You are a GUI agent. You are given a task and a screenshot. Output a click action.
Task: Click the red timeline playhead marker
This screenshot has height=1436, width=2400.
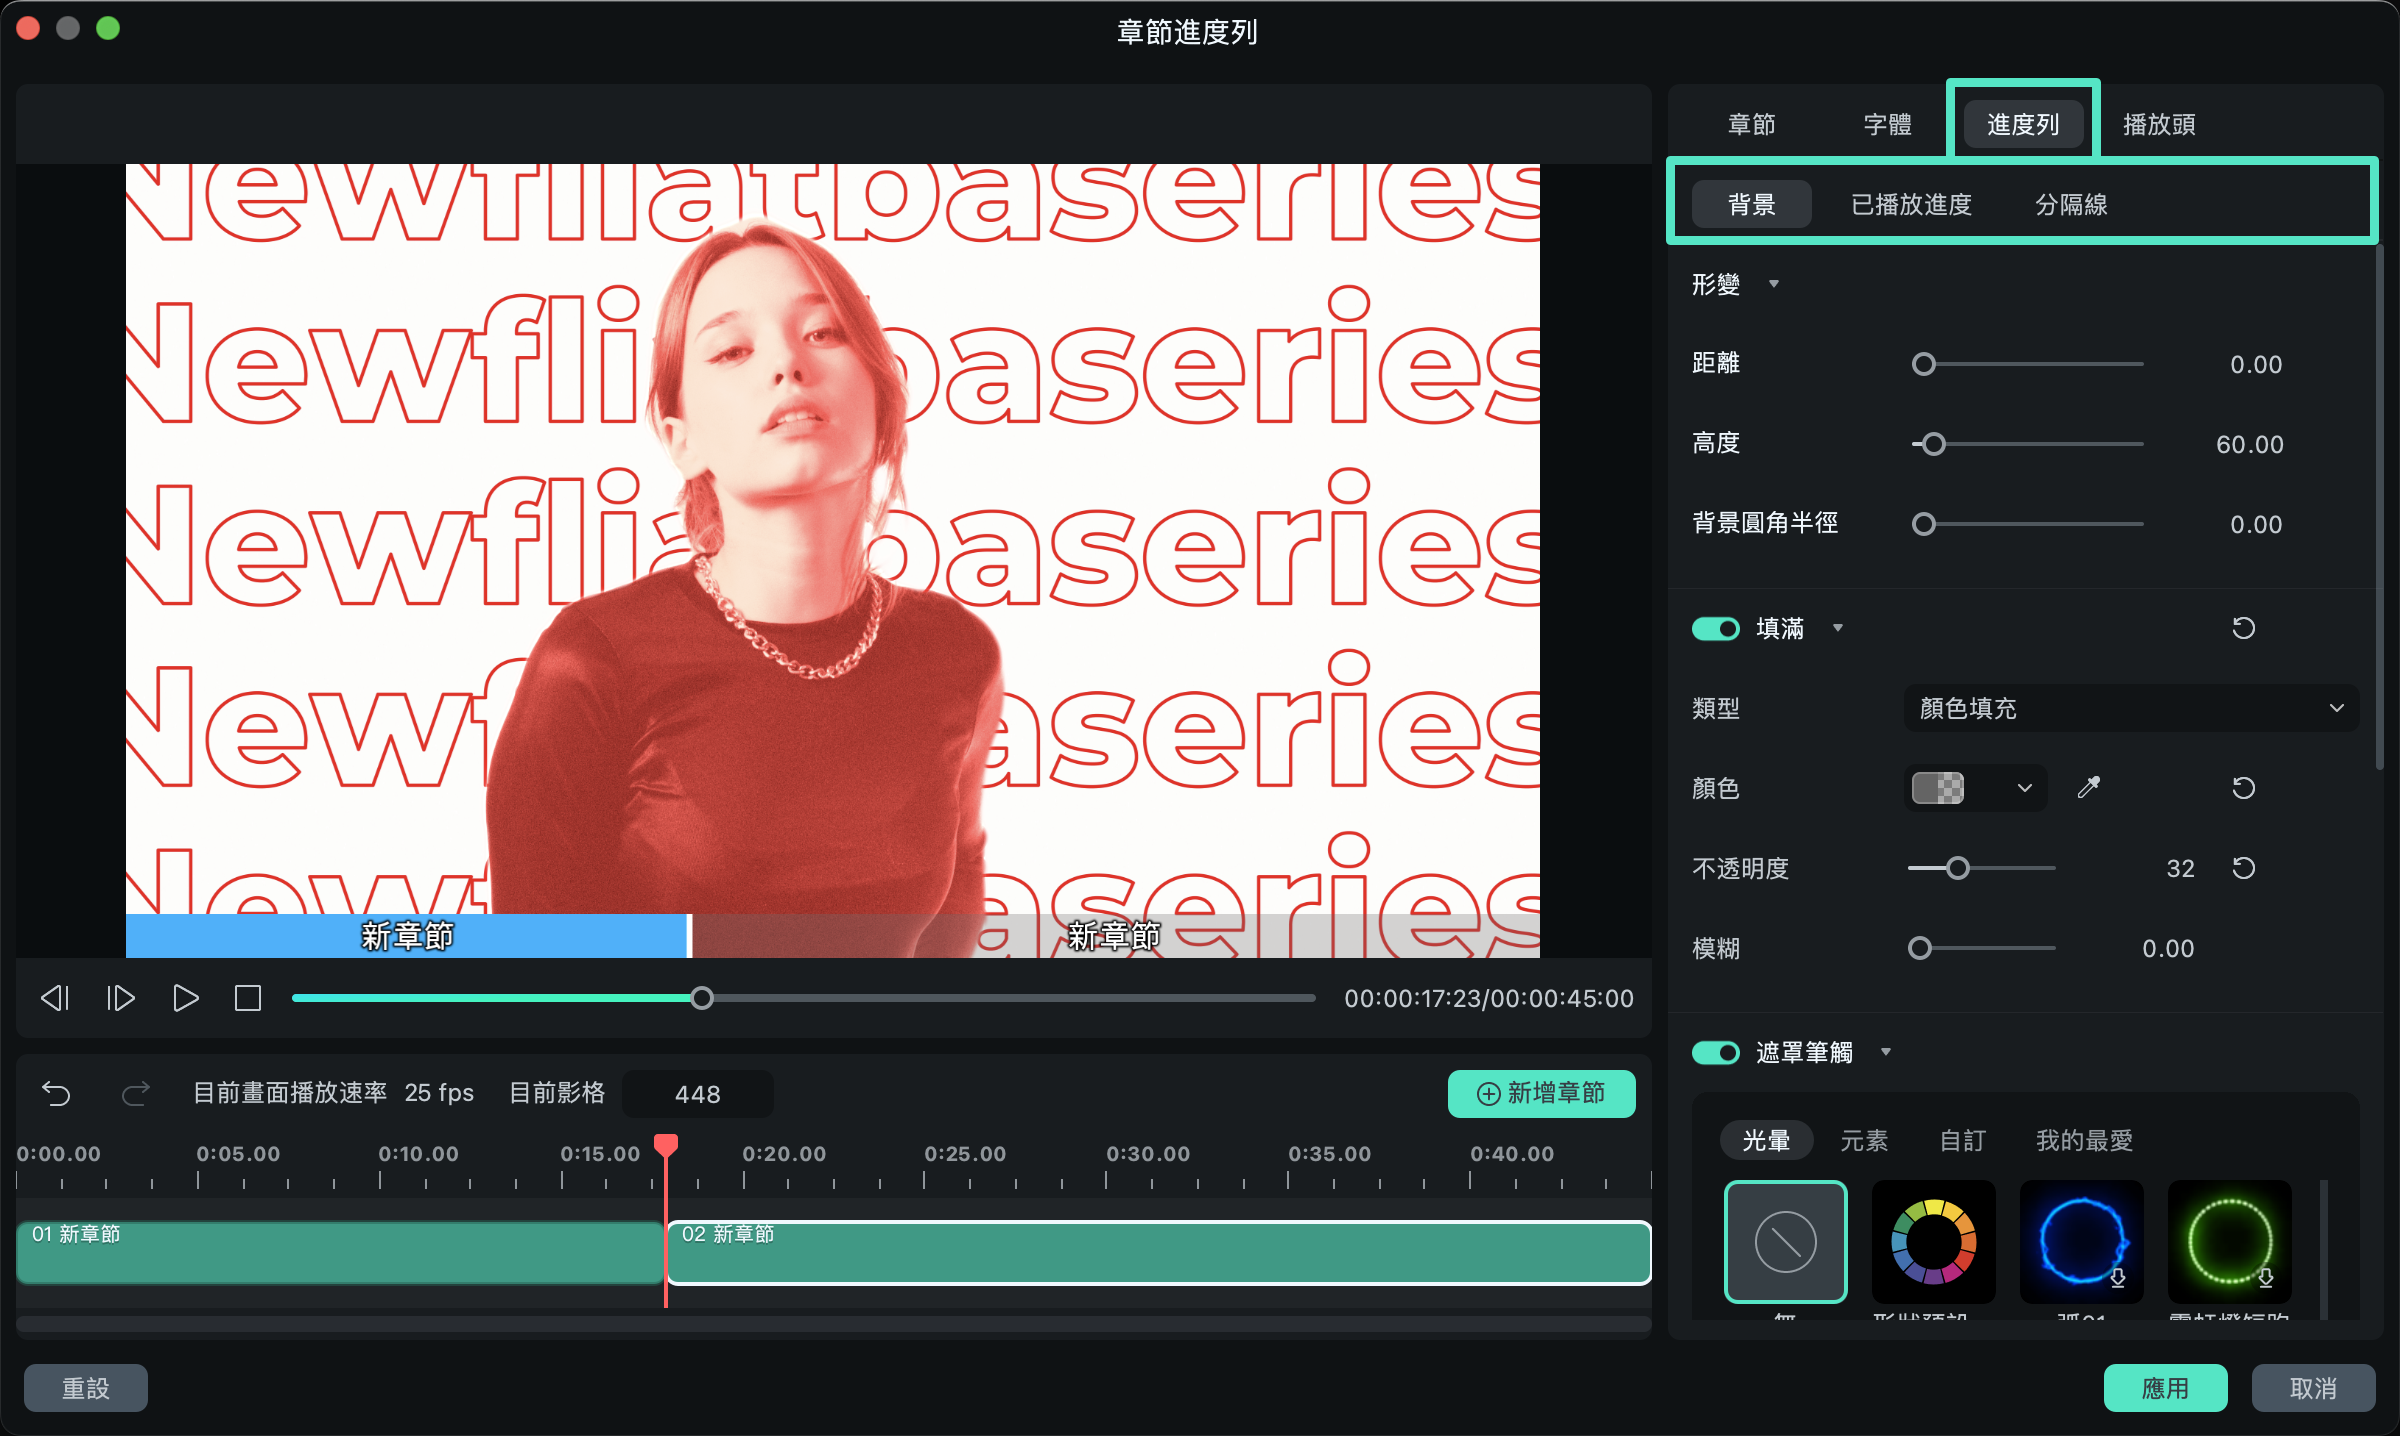pyautogui.click(x=666, y=1145)
